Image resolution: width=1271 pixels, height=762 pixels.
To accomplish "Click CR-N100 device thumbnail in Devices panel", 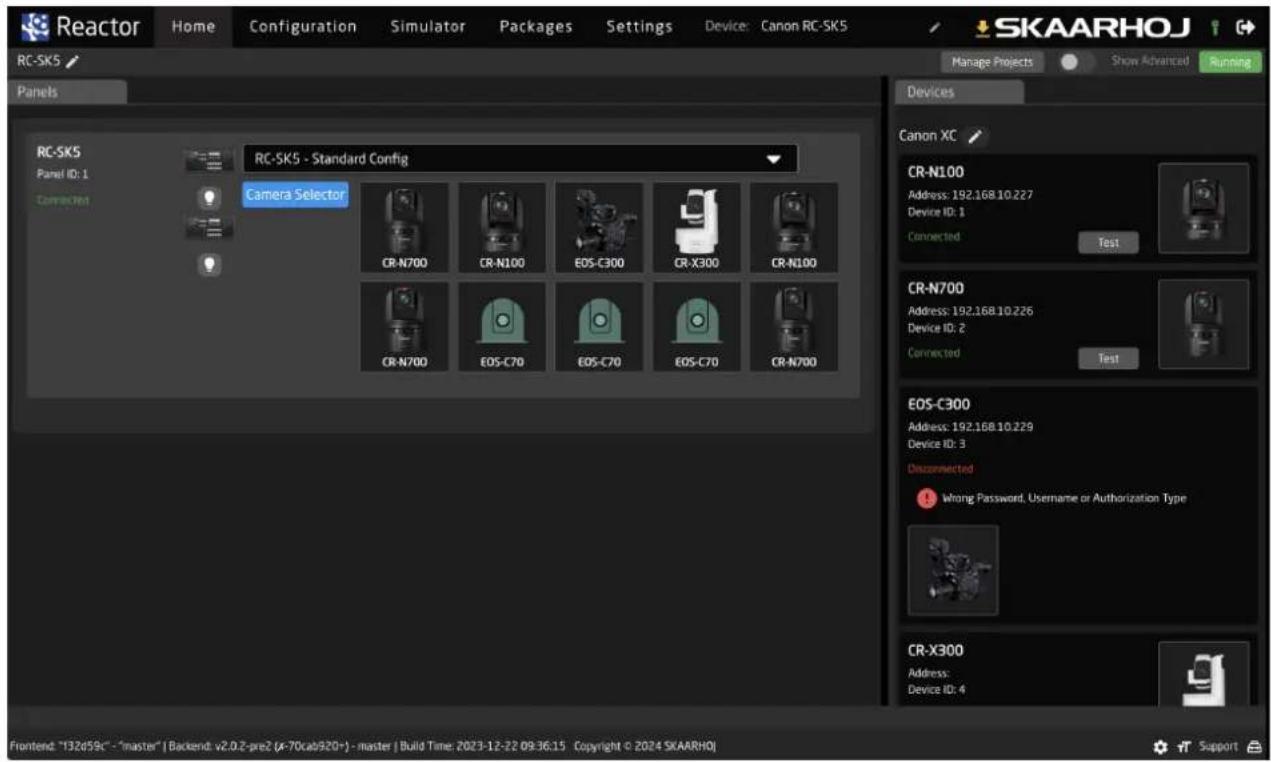I will tap(1203, 208).
